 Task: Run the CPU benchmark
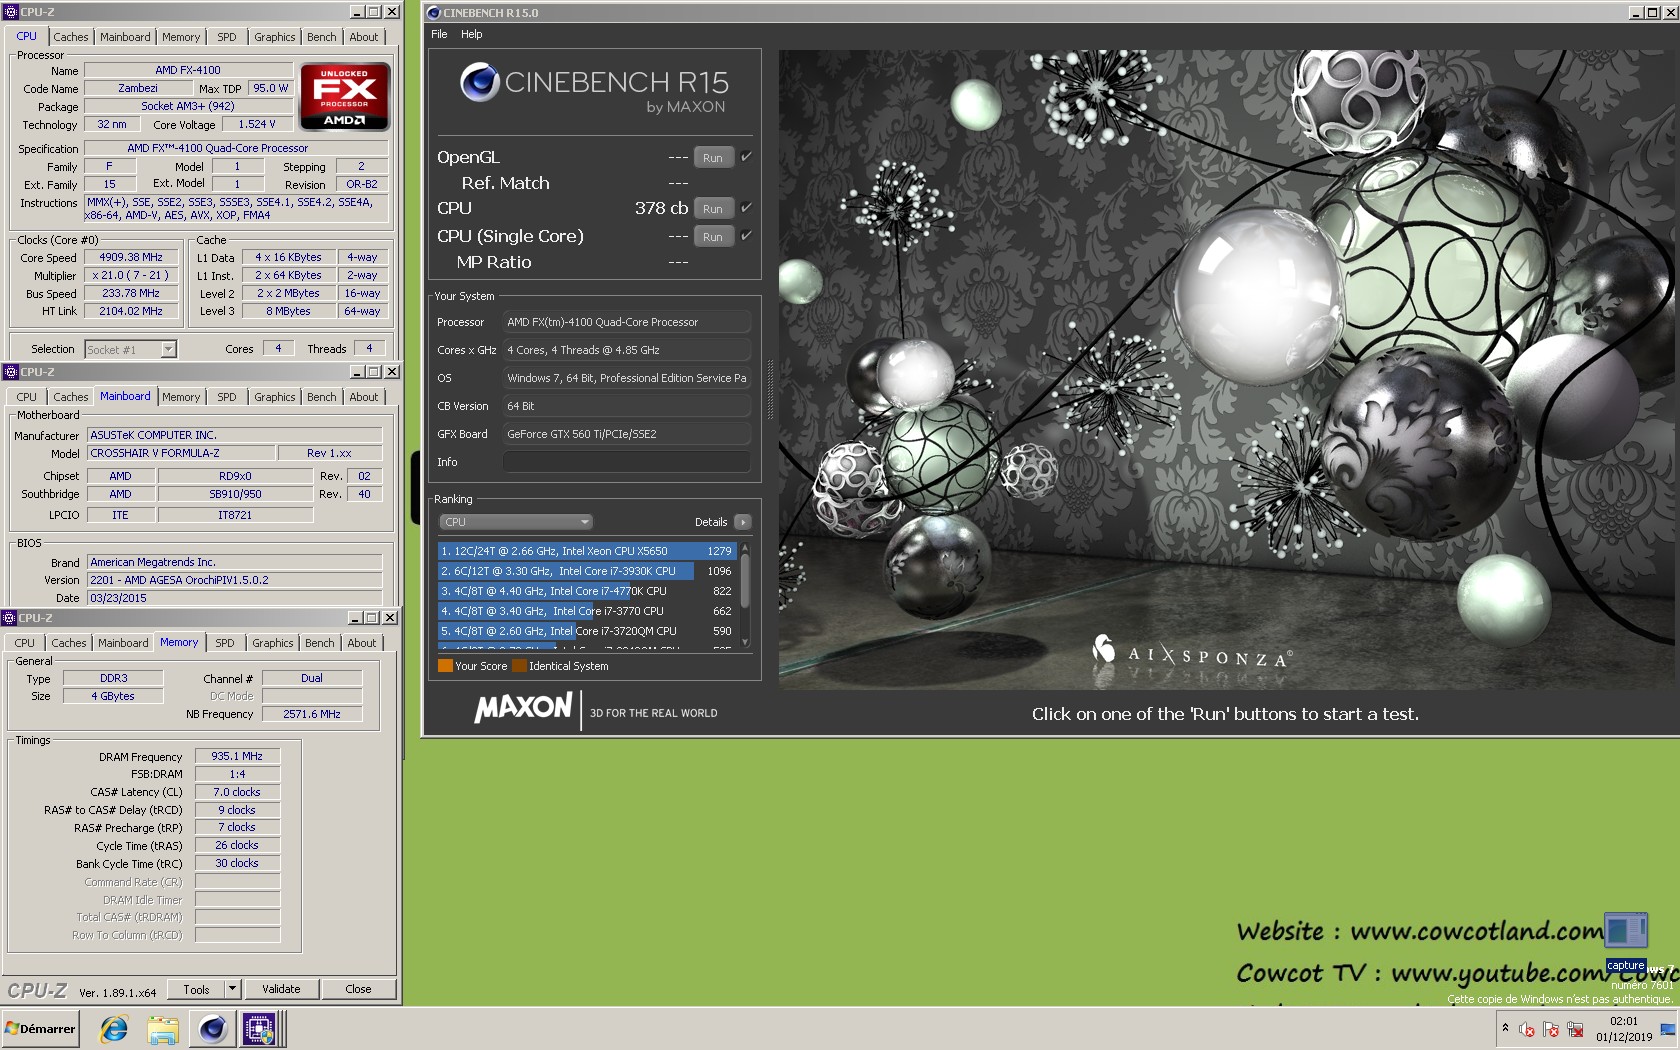click(713, 209)
